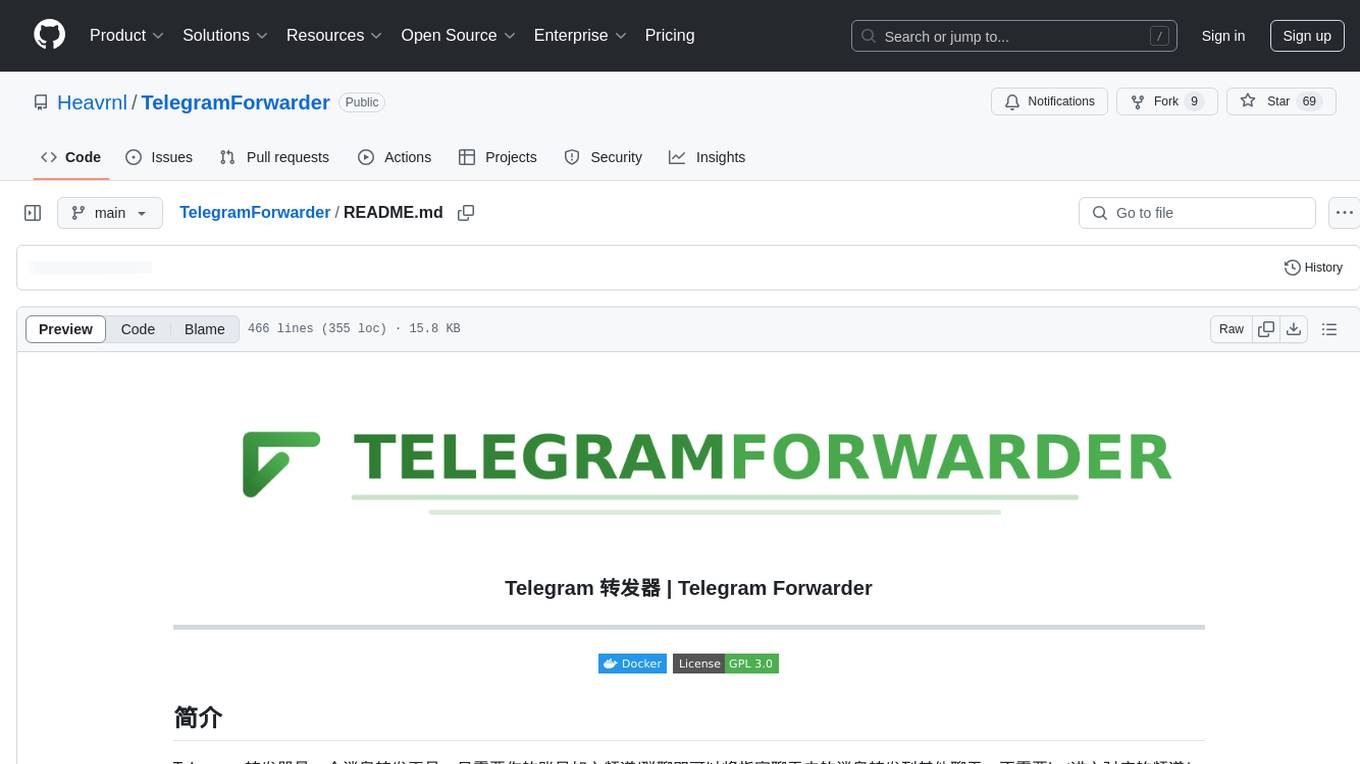The width and height of the screenshot is (1360, 764).
Task: Click the Docker badge
Action: pyautogui.click(x=632, y=663)
